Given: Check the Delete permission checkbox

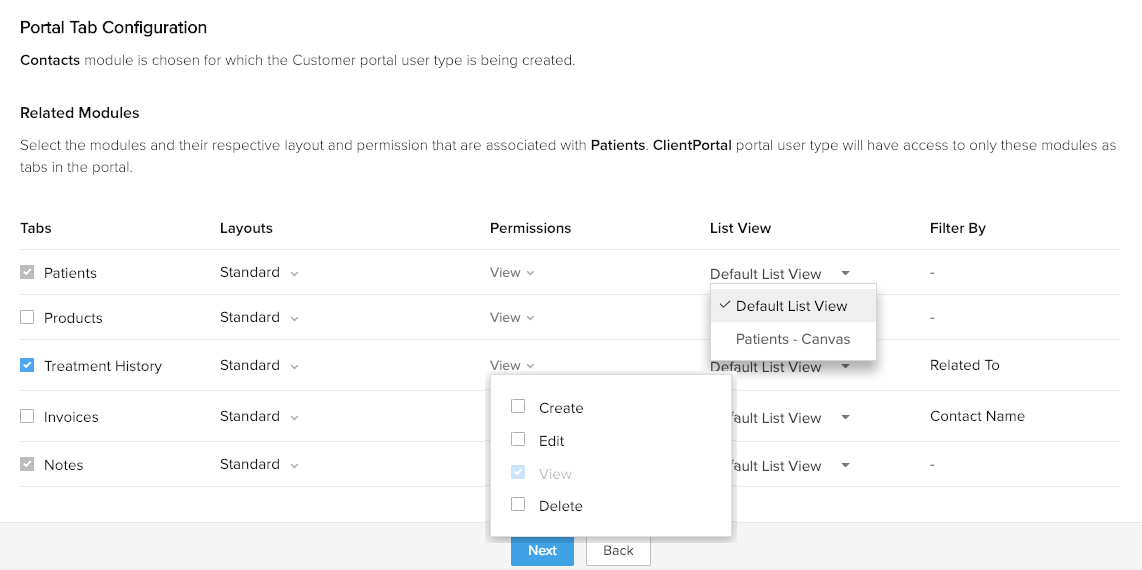Looking at the screenshot, I should click(518, 505).
